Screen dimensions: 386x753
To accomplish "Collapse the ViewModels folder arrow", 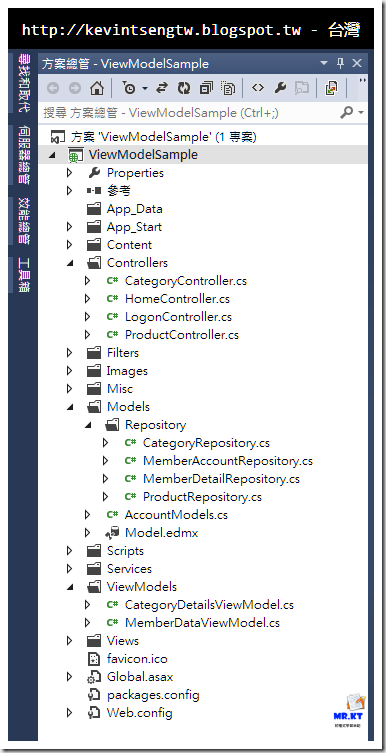I will click(x=70, y=587).
